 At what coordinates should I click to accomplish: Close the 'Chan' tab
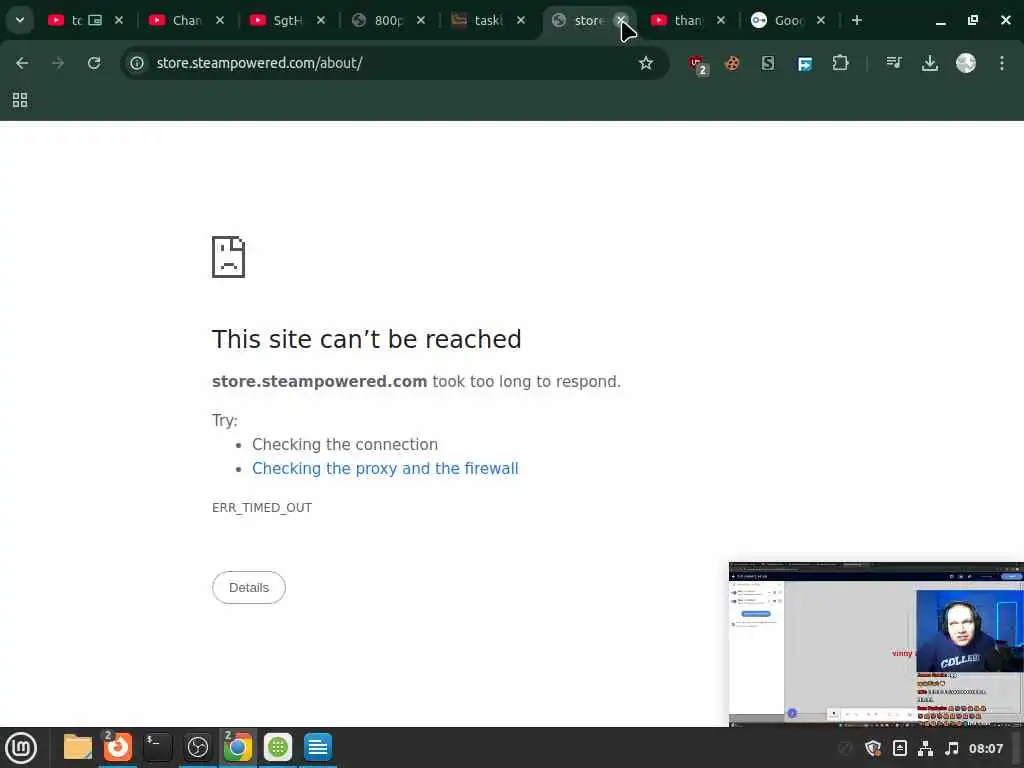point(220,20)
